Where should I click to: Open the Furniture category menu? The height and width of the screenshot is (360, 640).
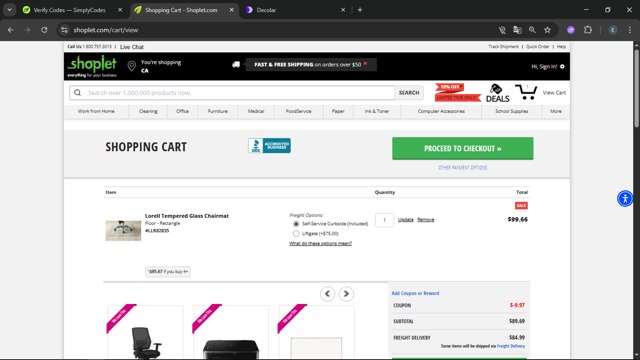pyautogui.click(x=218, y=111)
